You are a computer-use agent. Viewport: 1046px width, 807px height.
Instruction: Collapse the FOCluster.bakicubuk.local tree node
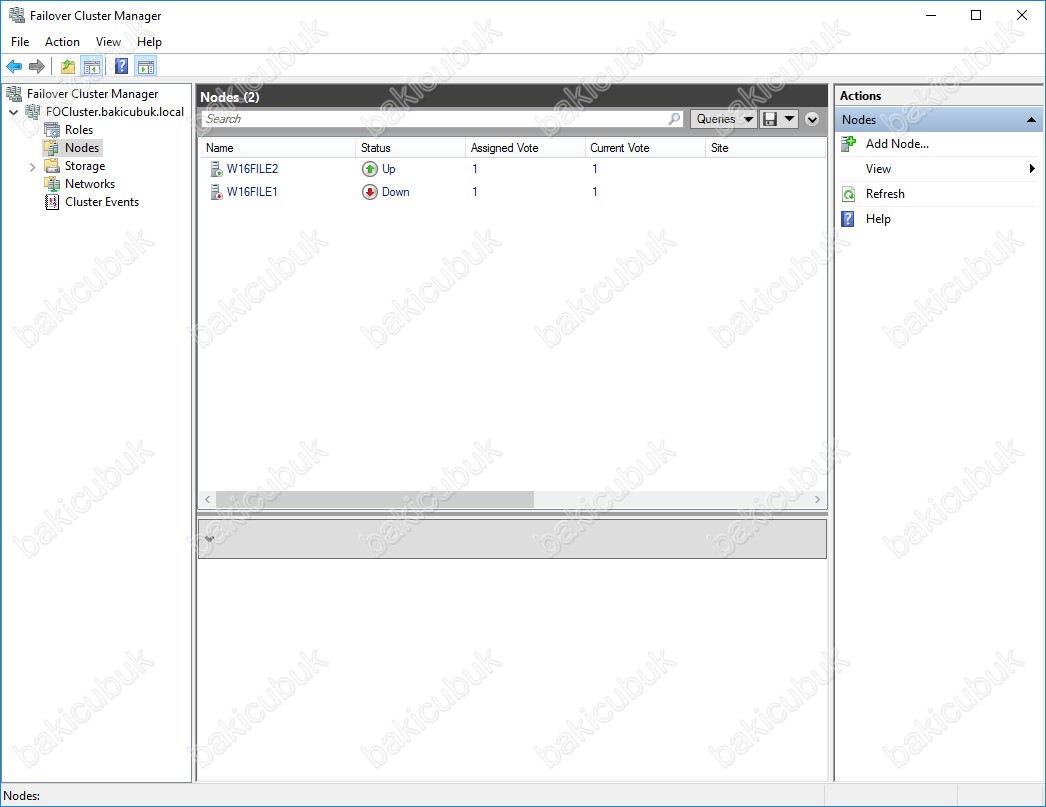click(x=13, y=112)
